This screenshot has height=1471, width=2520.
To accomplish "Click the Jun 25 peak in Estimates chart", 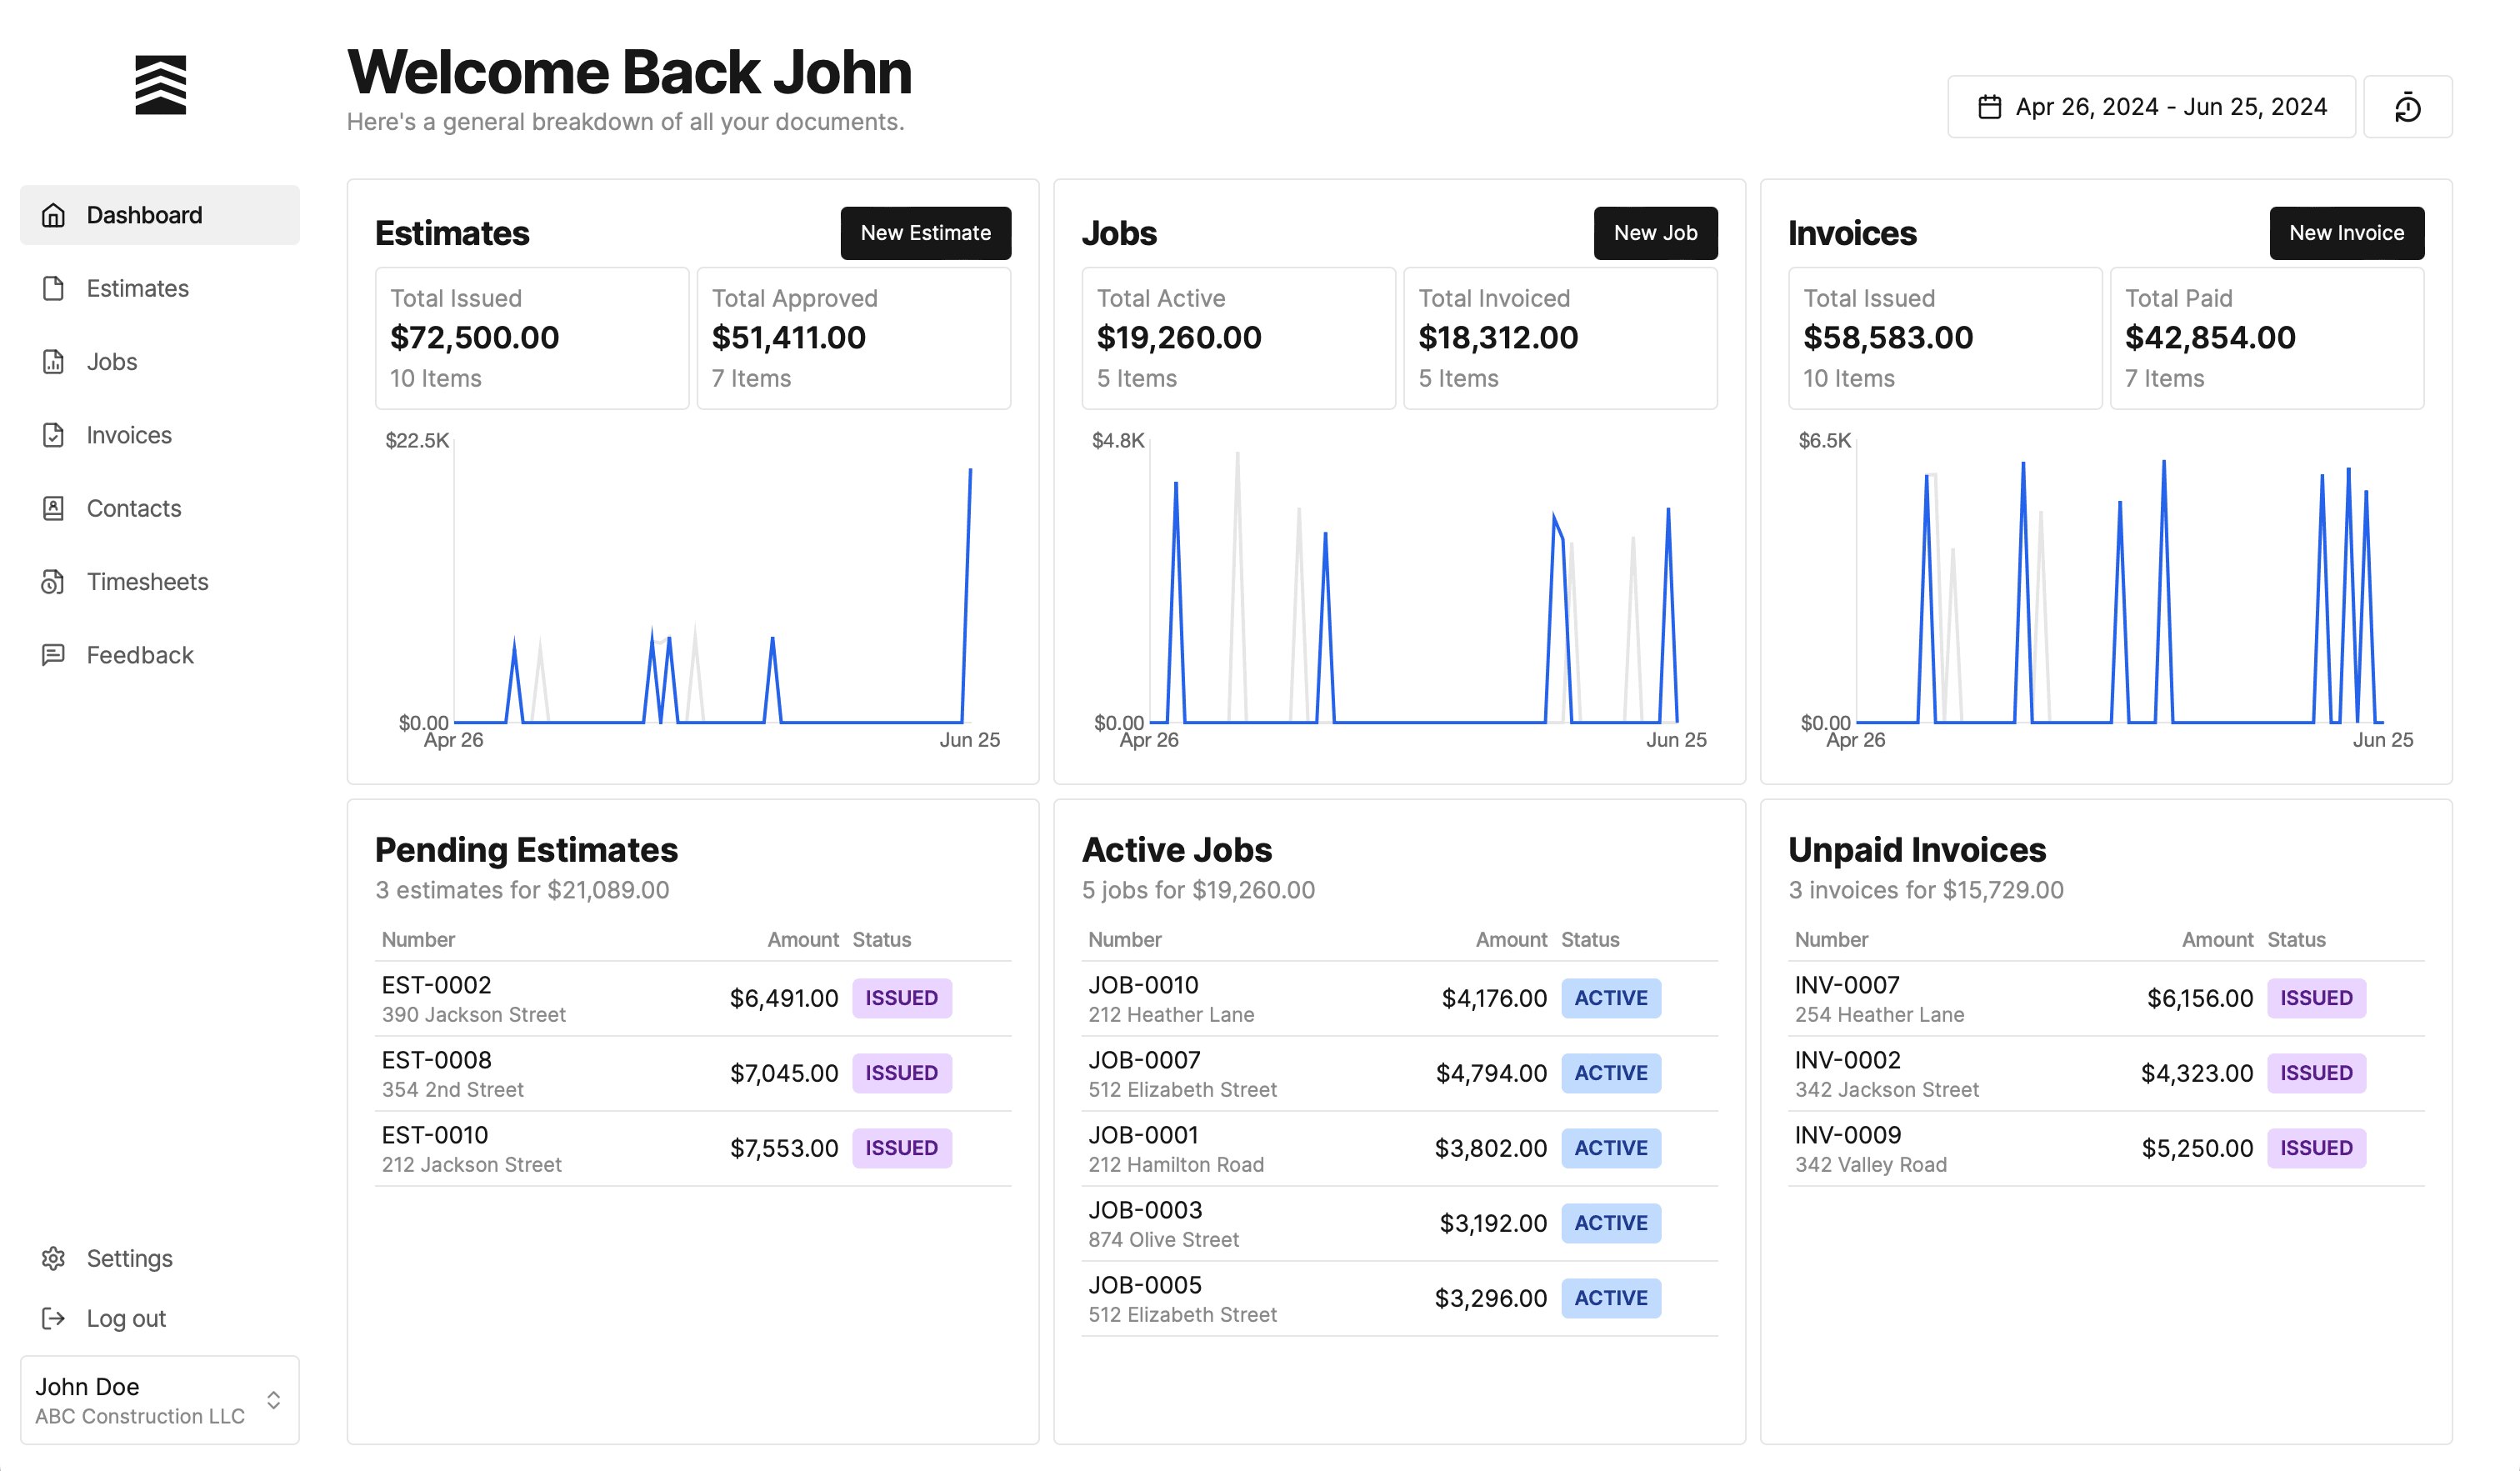I will coord(970,470).
